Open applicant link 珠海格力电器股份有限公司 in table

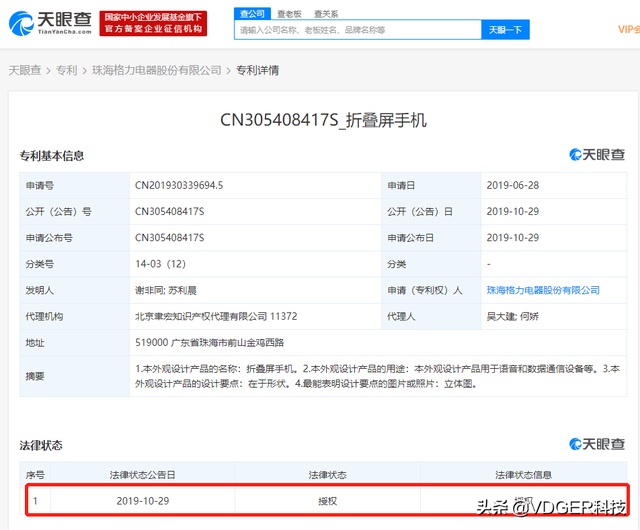tap(543, 290)
